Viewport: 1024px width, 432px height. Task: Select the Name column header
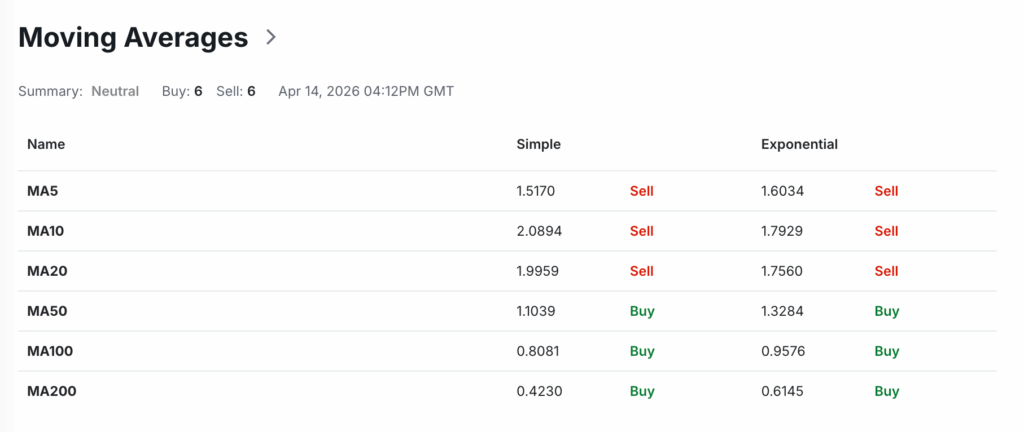46,144
